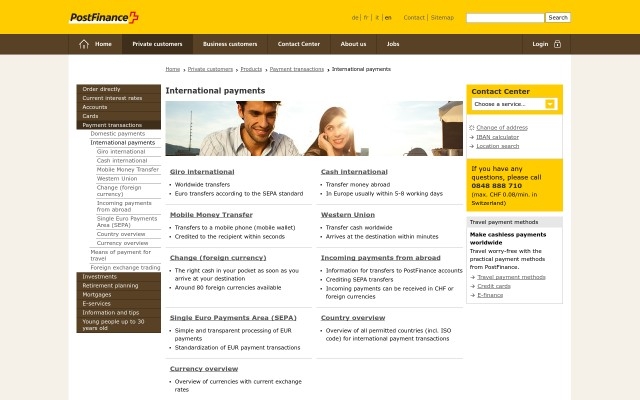The width and height of the screenshot is (640, 400).
Task: Open Investments in sidebar menu
Action: pyautogui.click(x=118, y=277)
